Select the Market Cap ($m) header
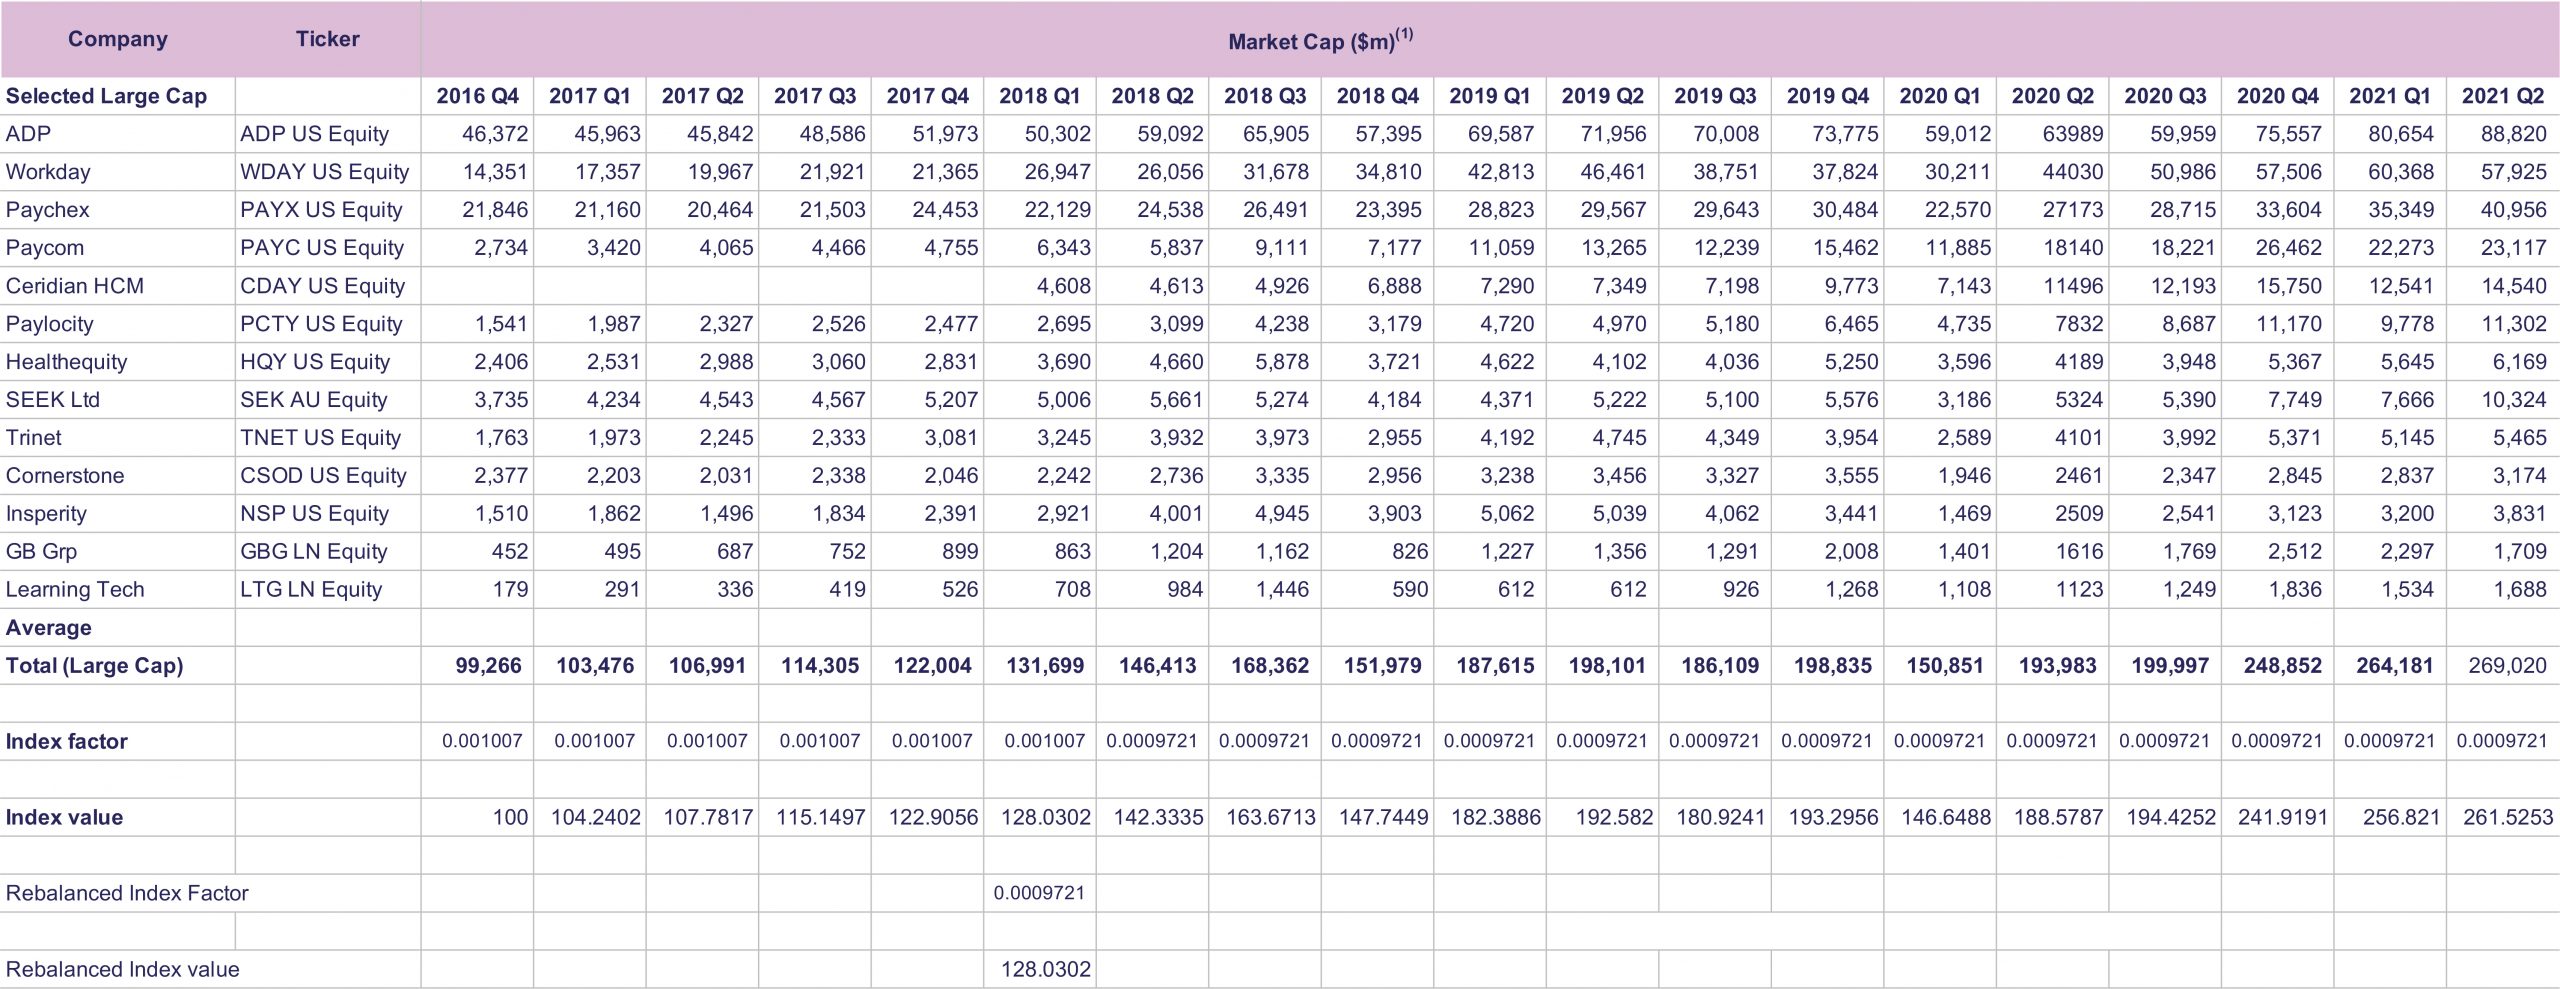The height and width of the screenshot is (989, 2560). (x=1320, y=40)
